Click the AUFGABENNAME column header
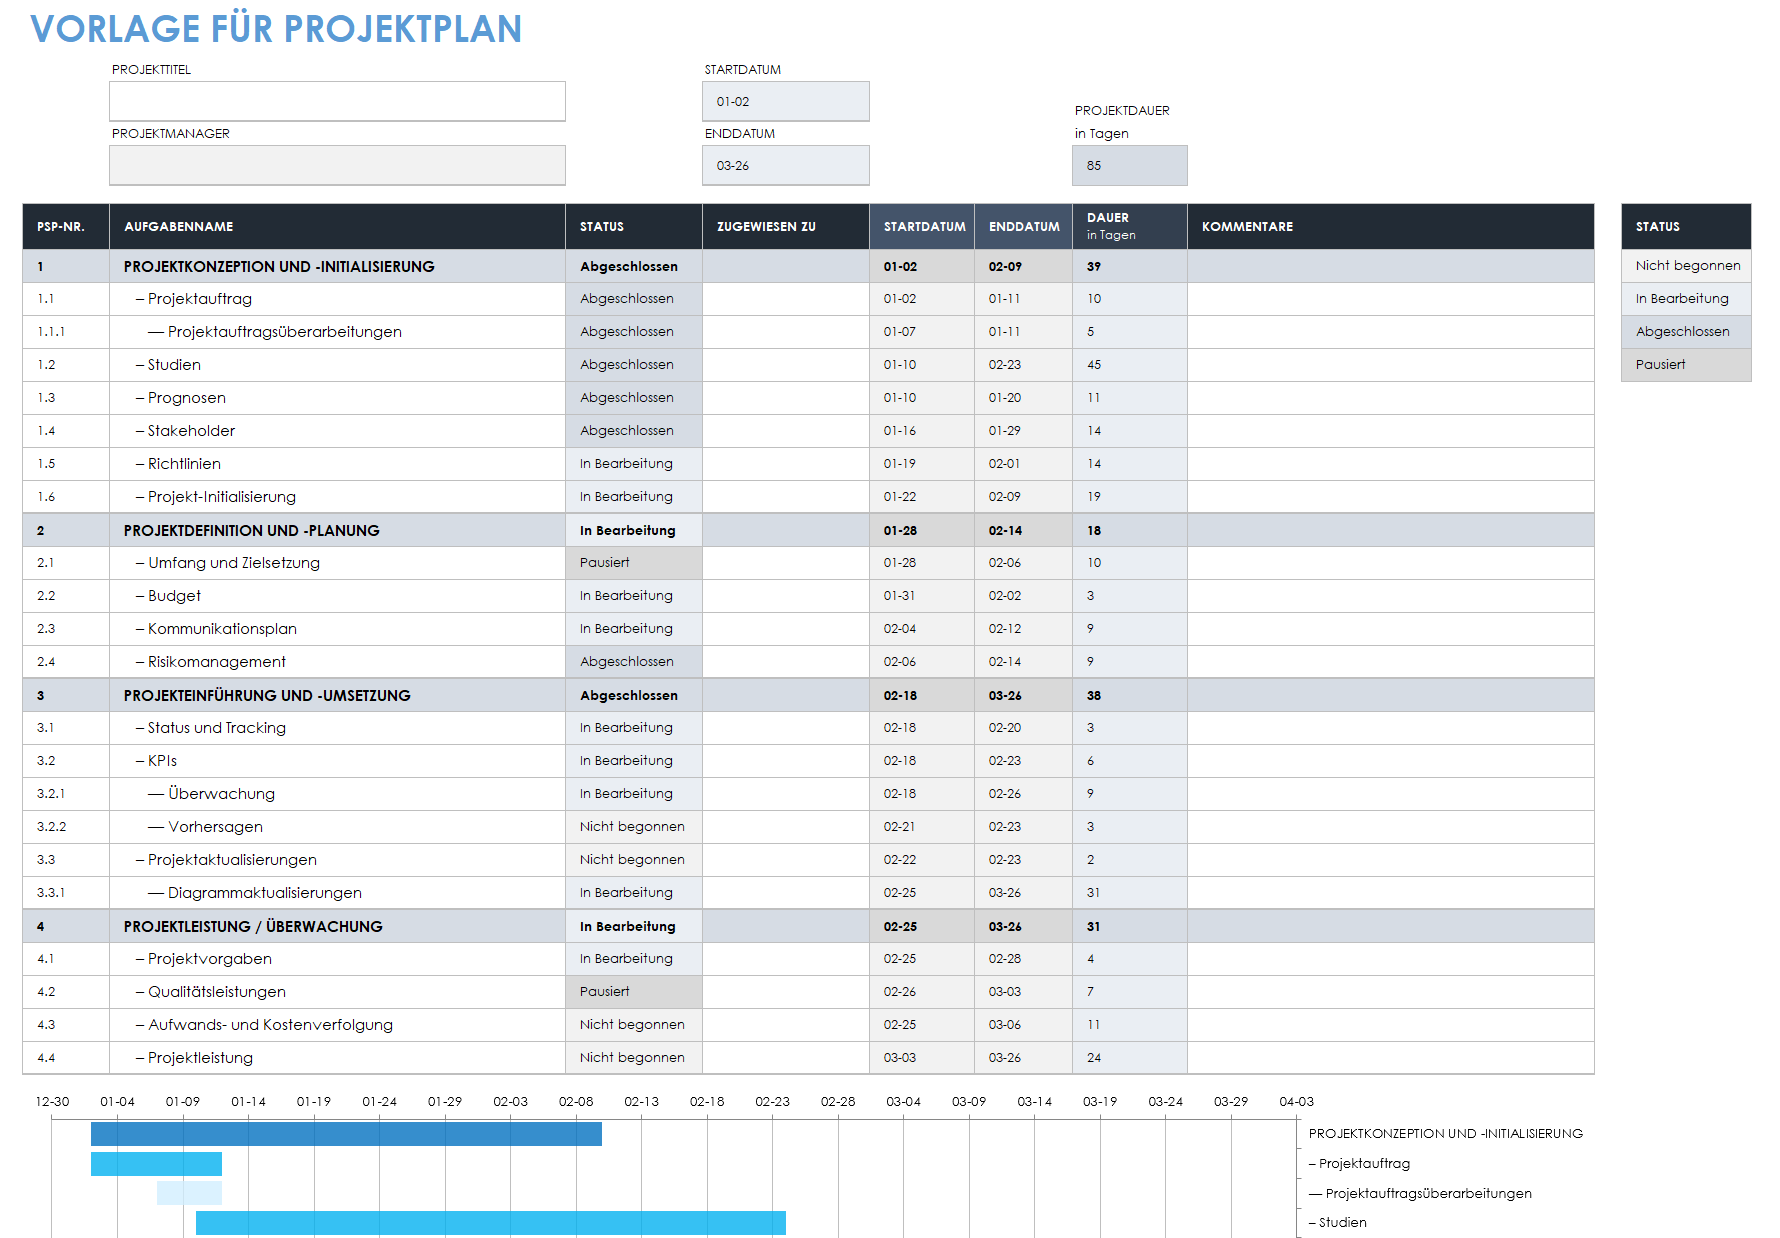The width and height of the screenshot is (1780, 1238). coord(337,227)
